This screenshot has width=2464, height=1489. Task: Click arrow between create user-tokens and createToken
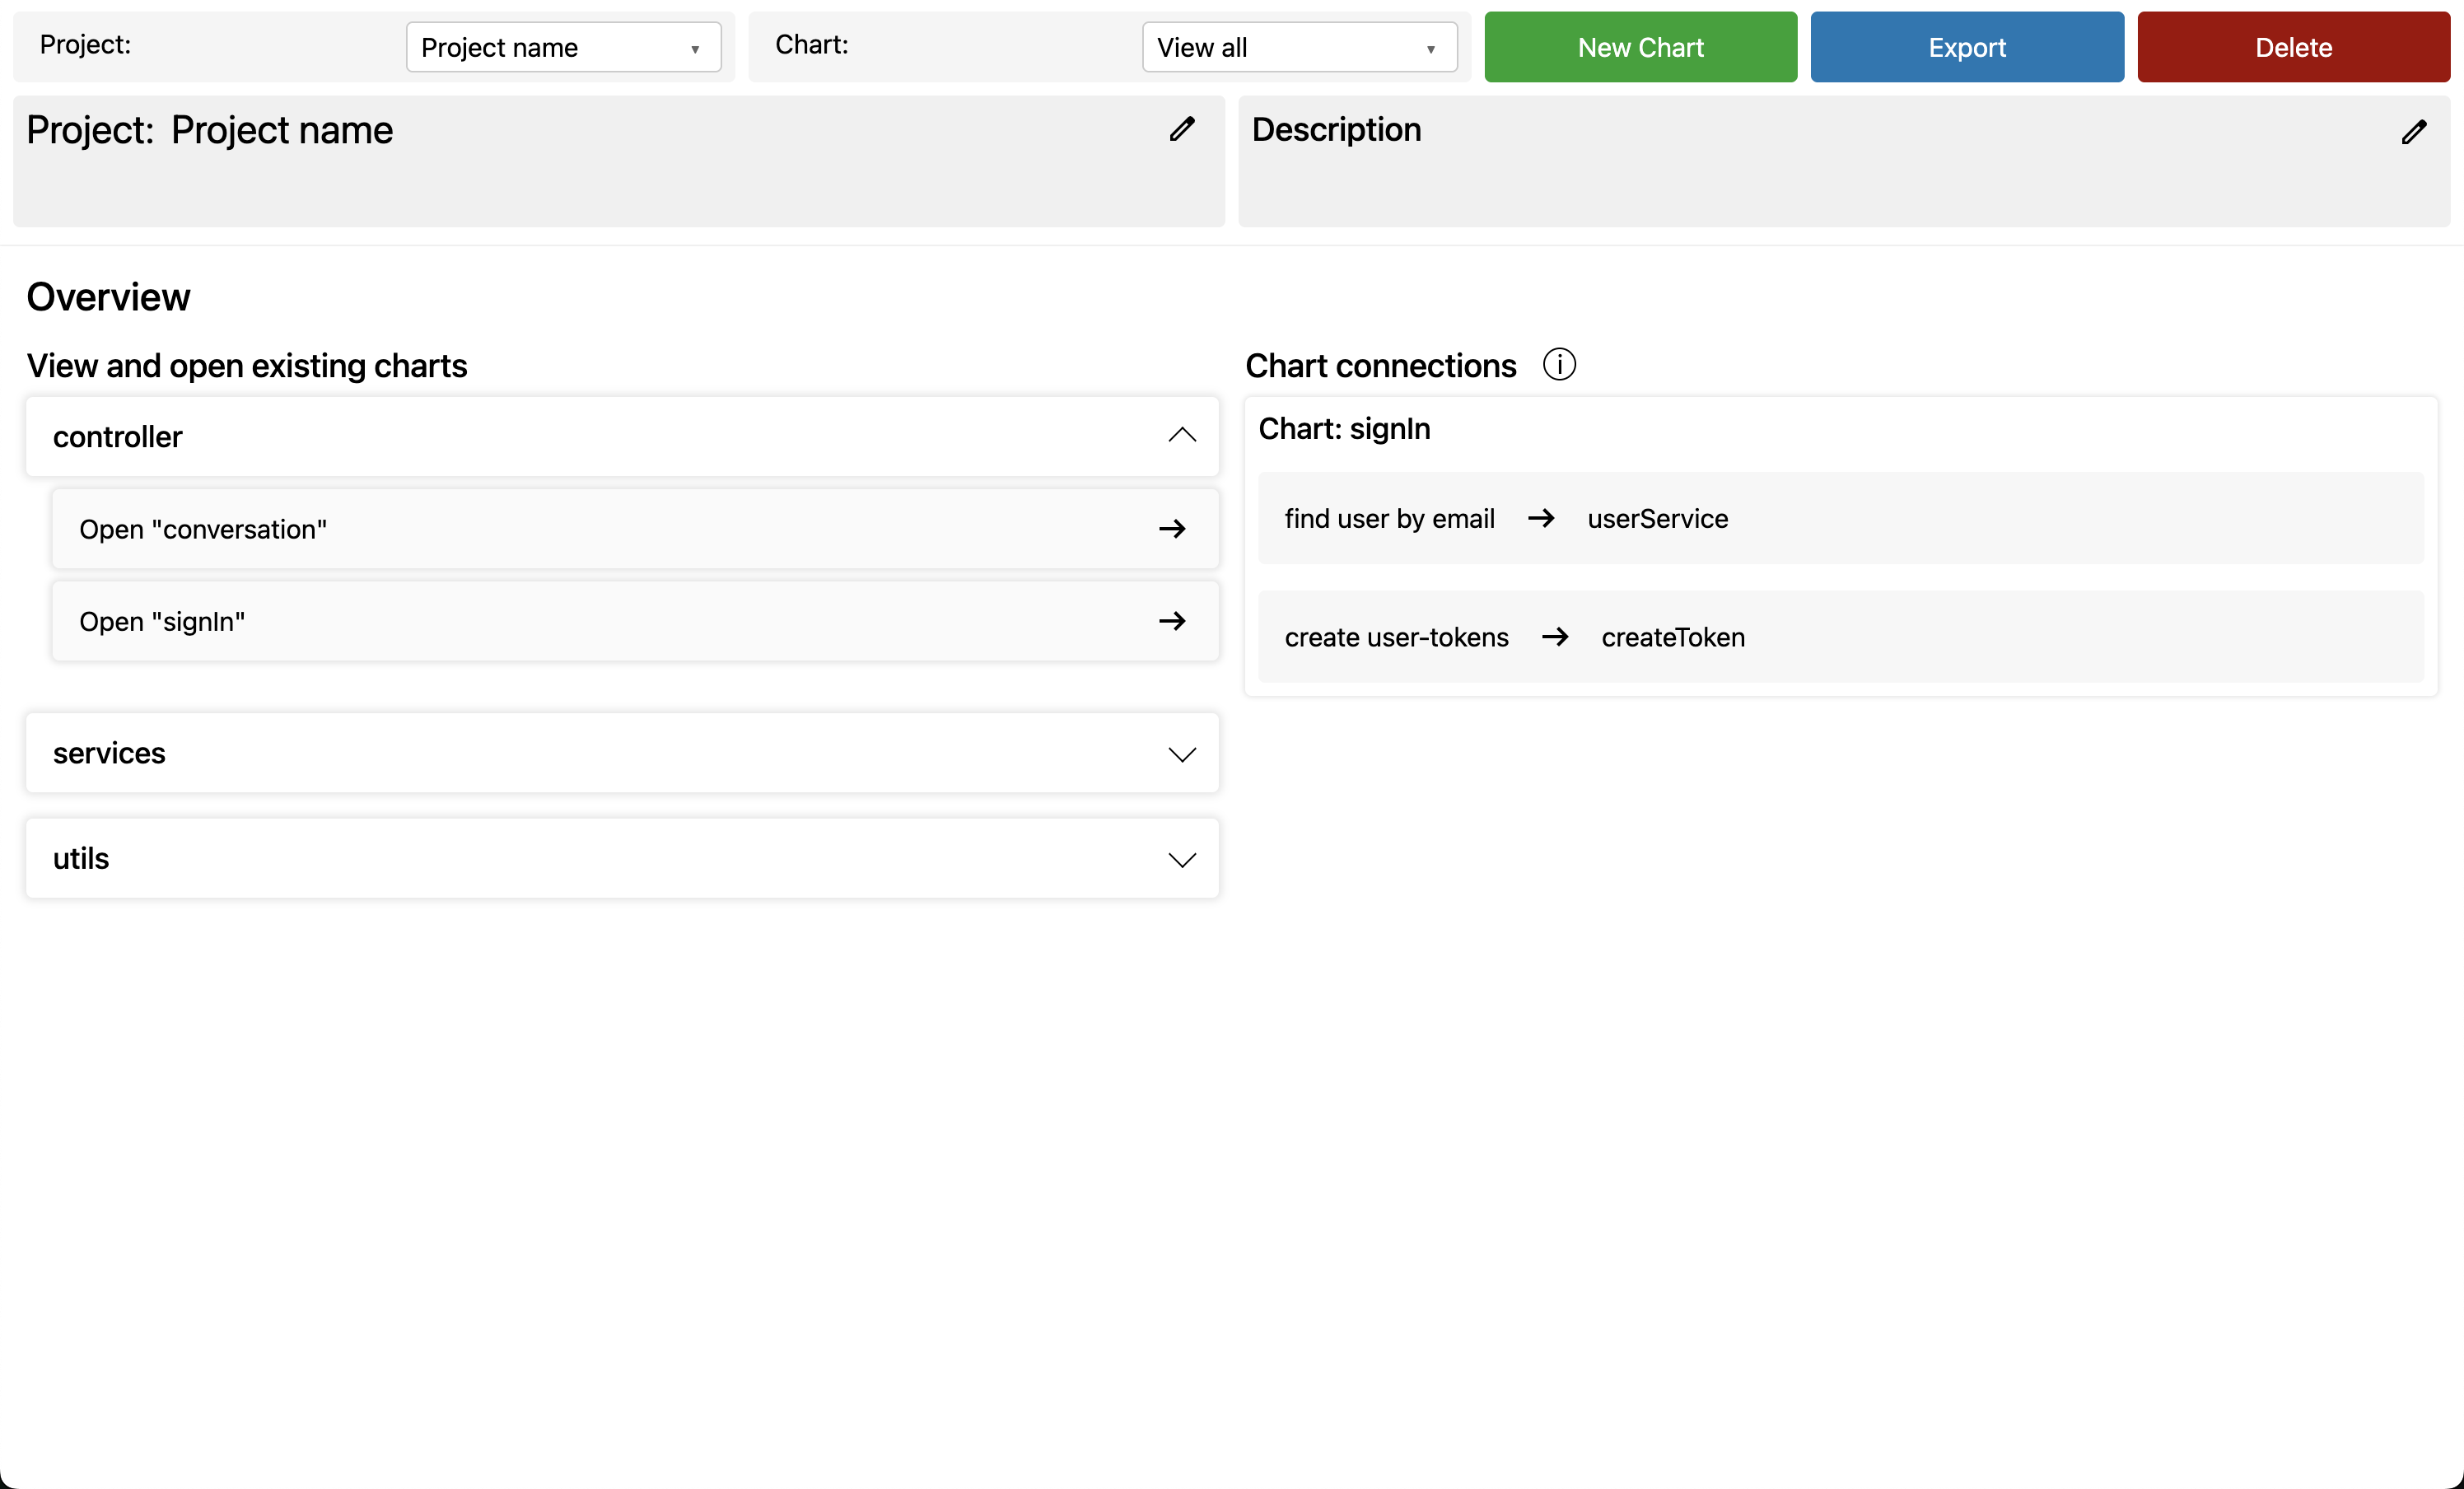pos(1555,637)
